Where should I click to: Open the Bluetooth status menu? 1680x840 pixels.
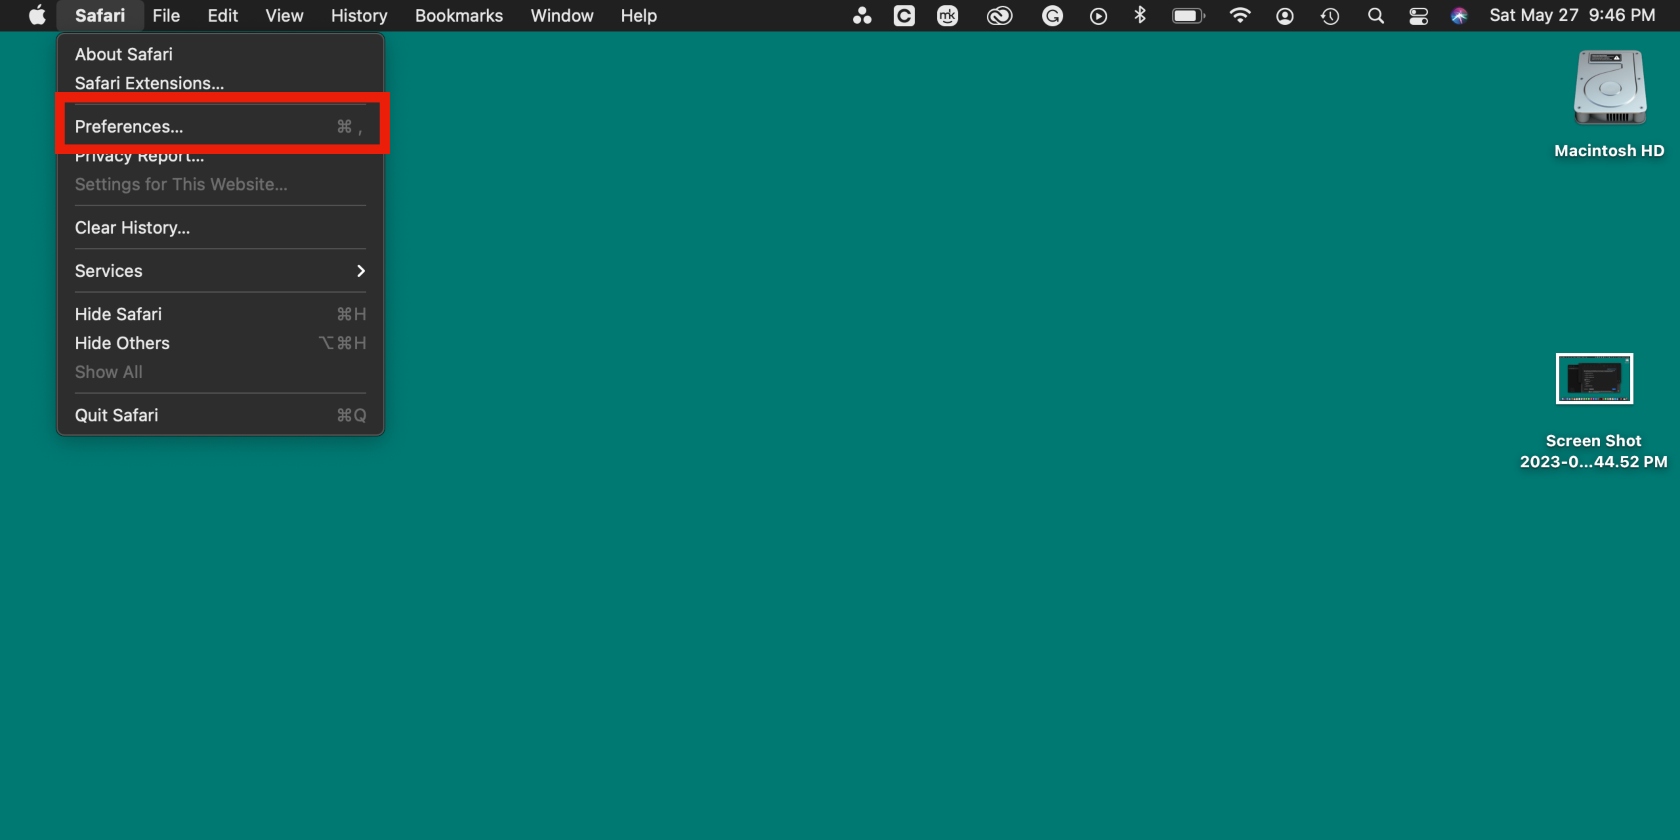[x=1140, y=15]
